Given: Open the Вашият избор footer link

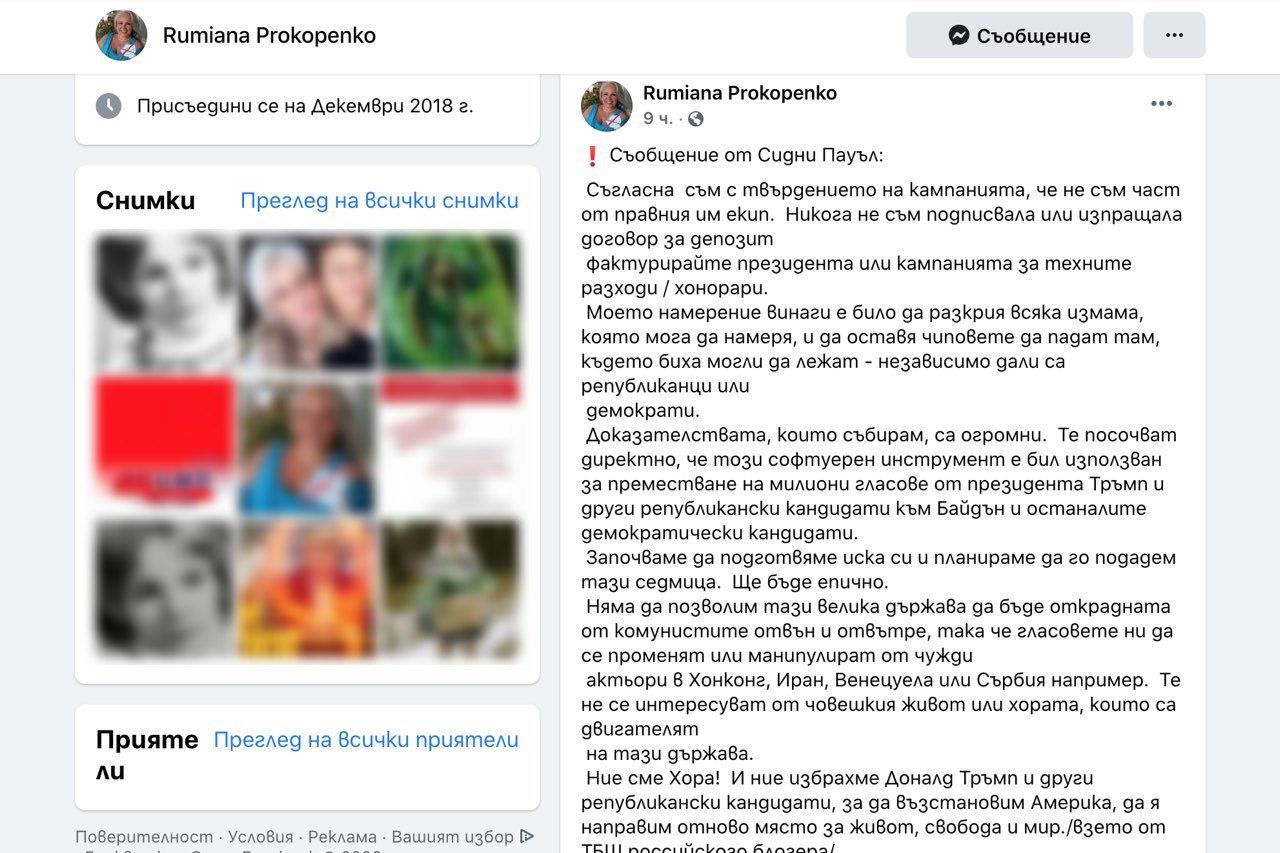Looking at the screenshot, I should pos(452,837).
